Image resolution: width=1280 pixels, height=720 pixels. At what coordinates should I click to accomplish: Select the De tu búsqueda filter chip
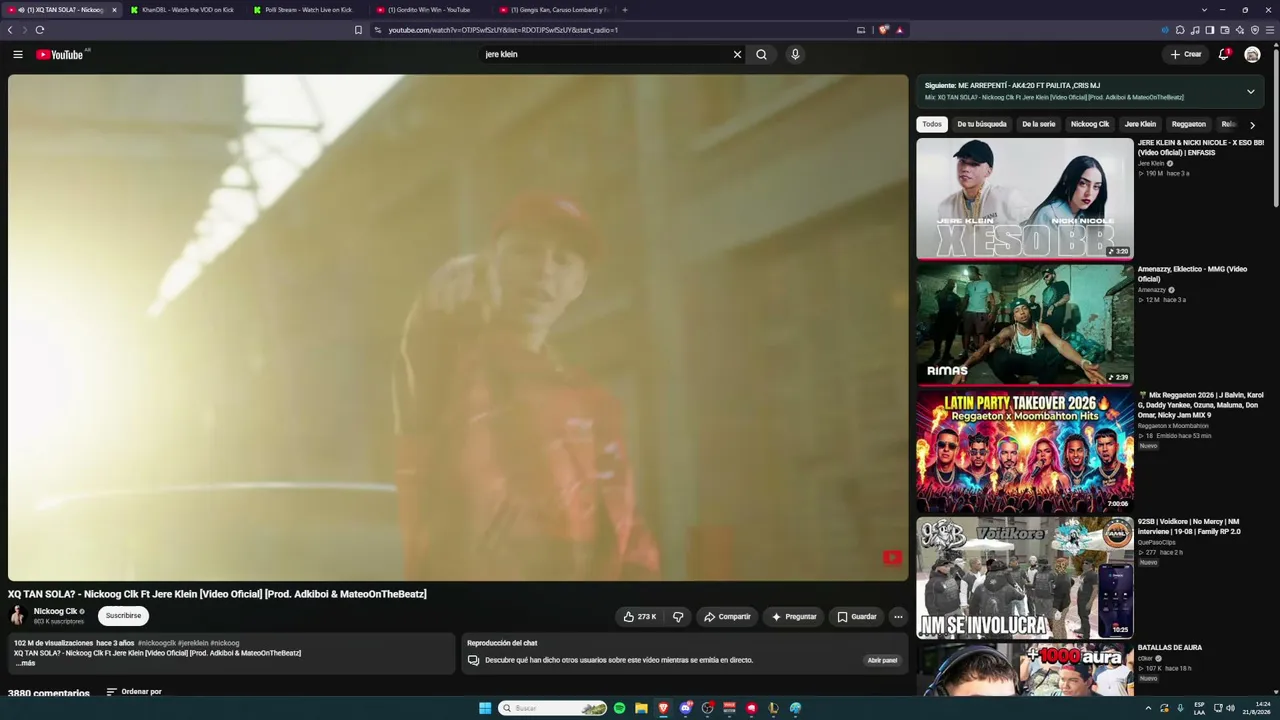982,124
